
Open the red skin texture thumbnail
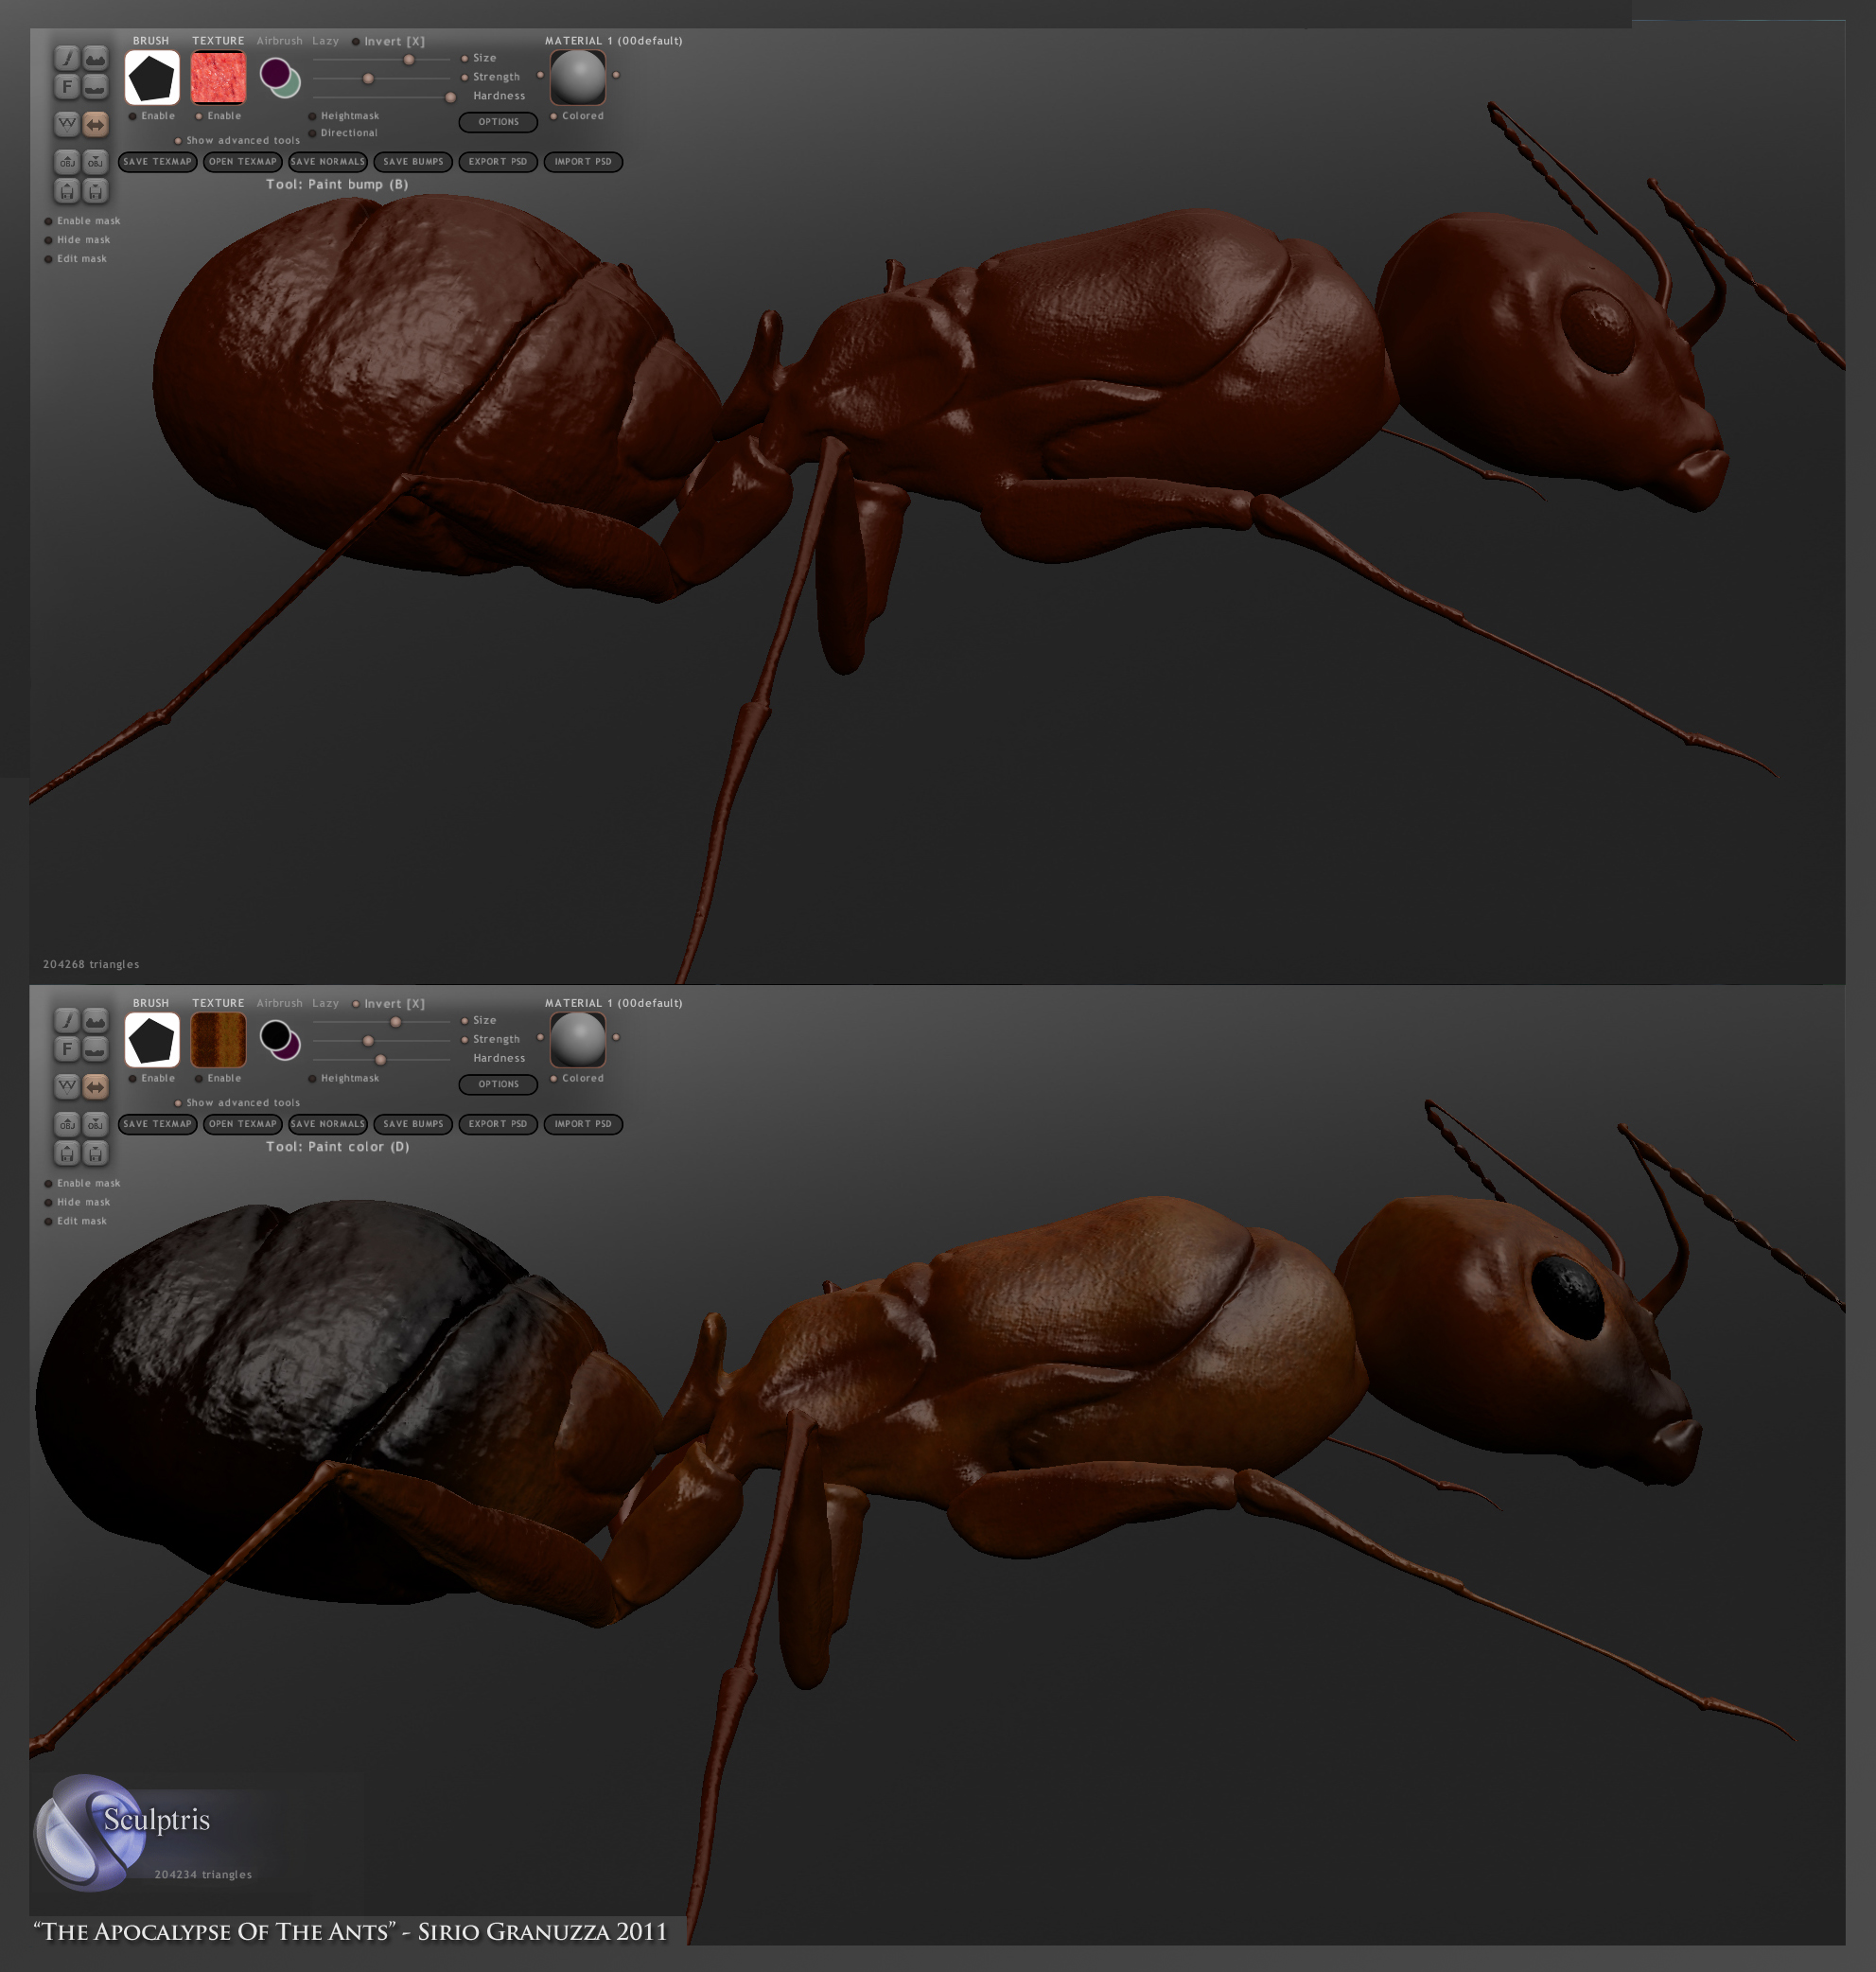click(218, 78)
